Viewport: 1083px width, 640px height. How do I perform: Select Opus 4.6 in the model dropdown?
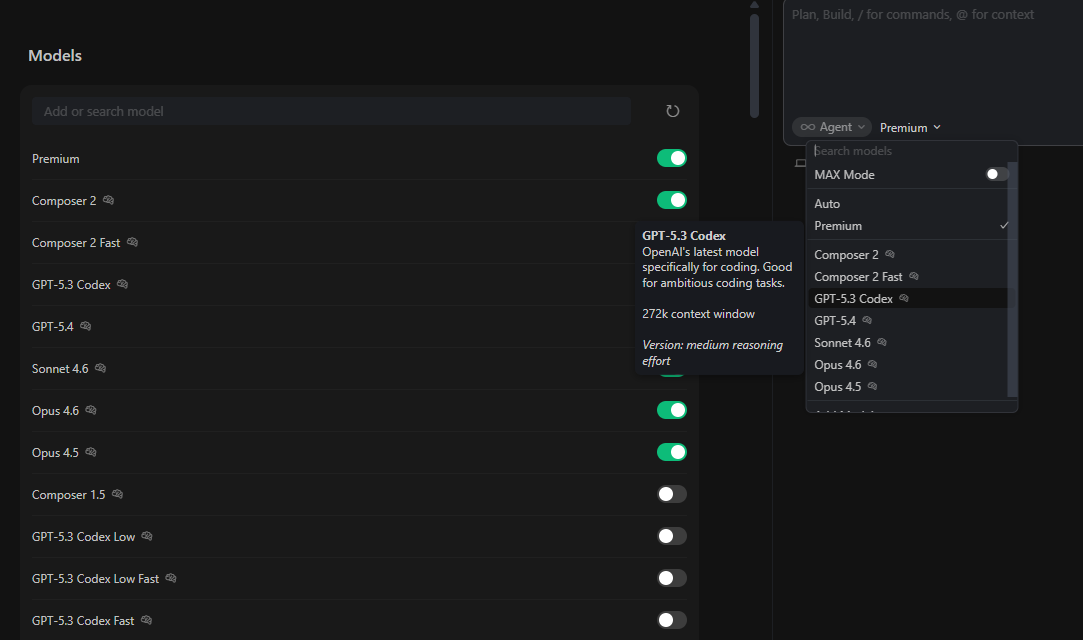click(837, 365)
